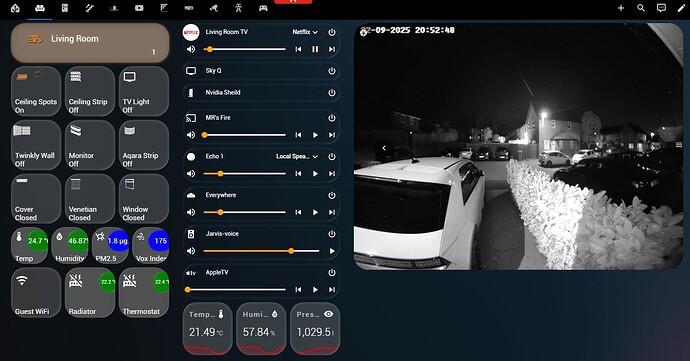
Task: Open the Pressure 1,029.5 graph card
Action: 315,329
